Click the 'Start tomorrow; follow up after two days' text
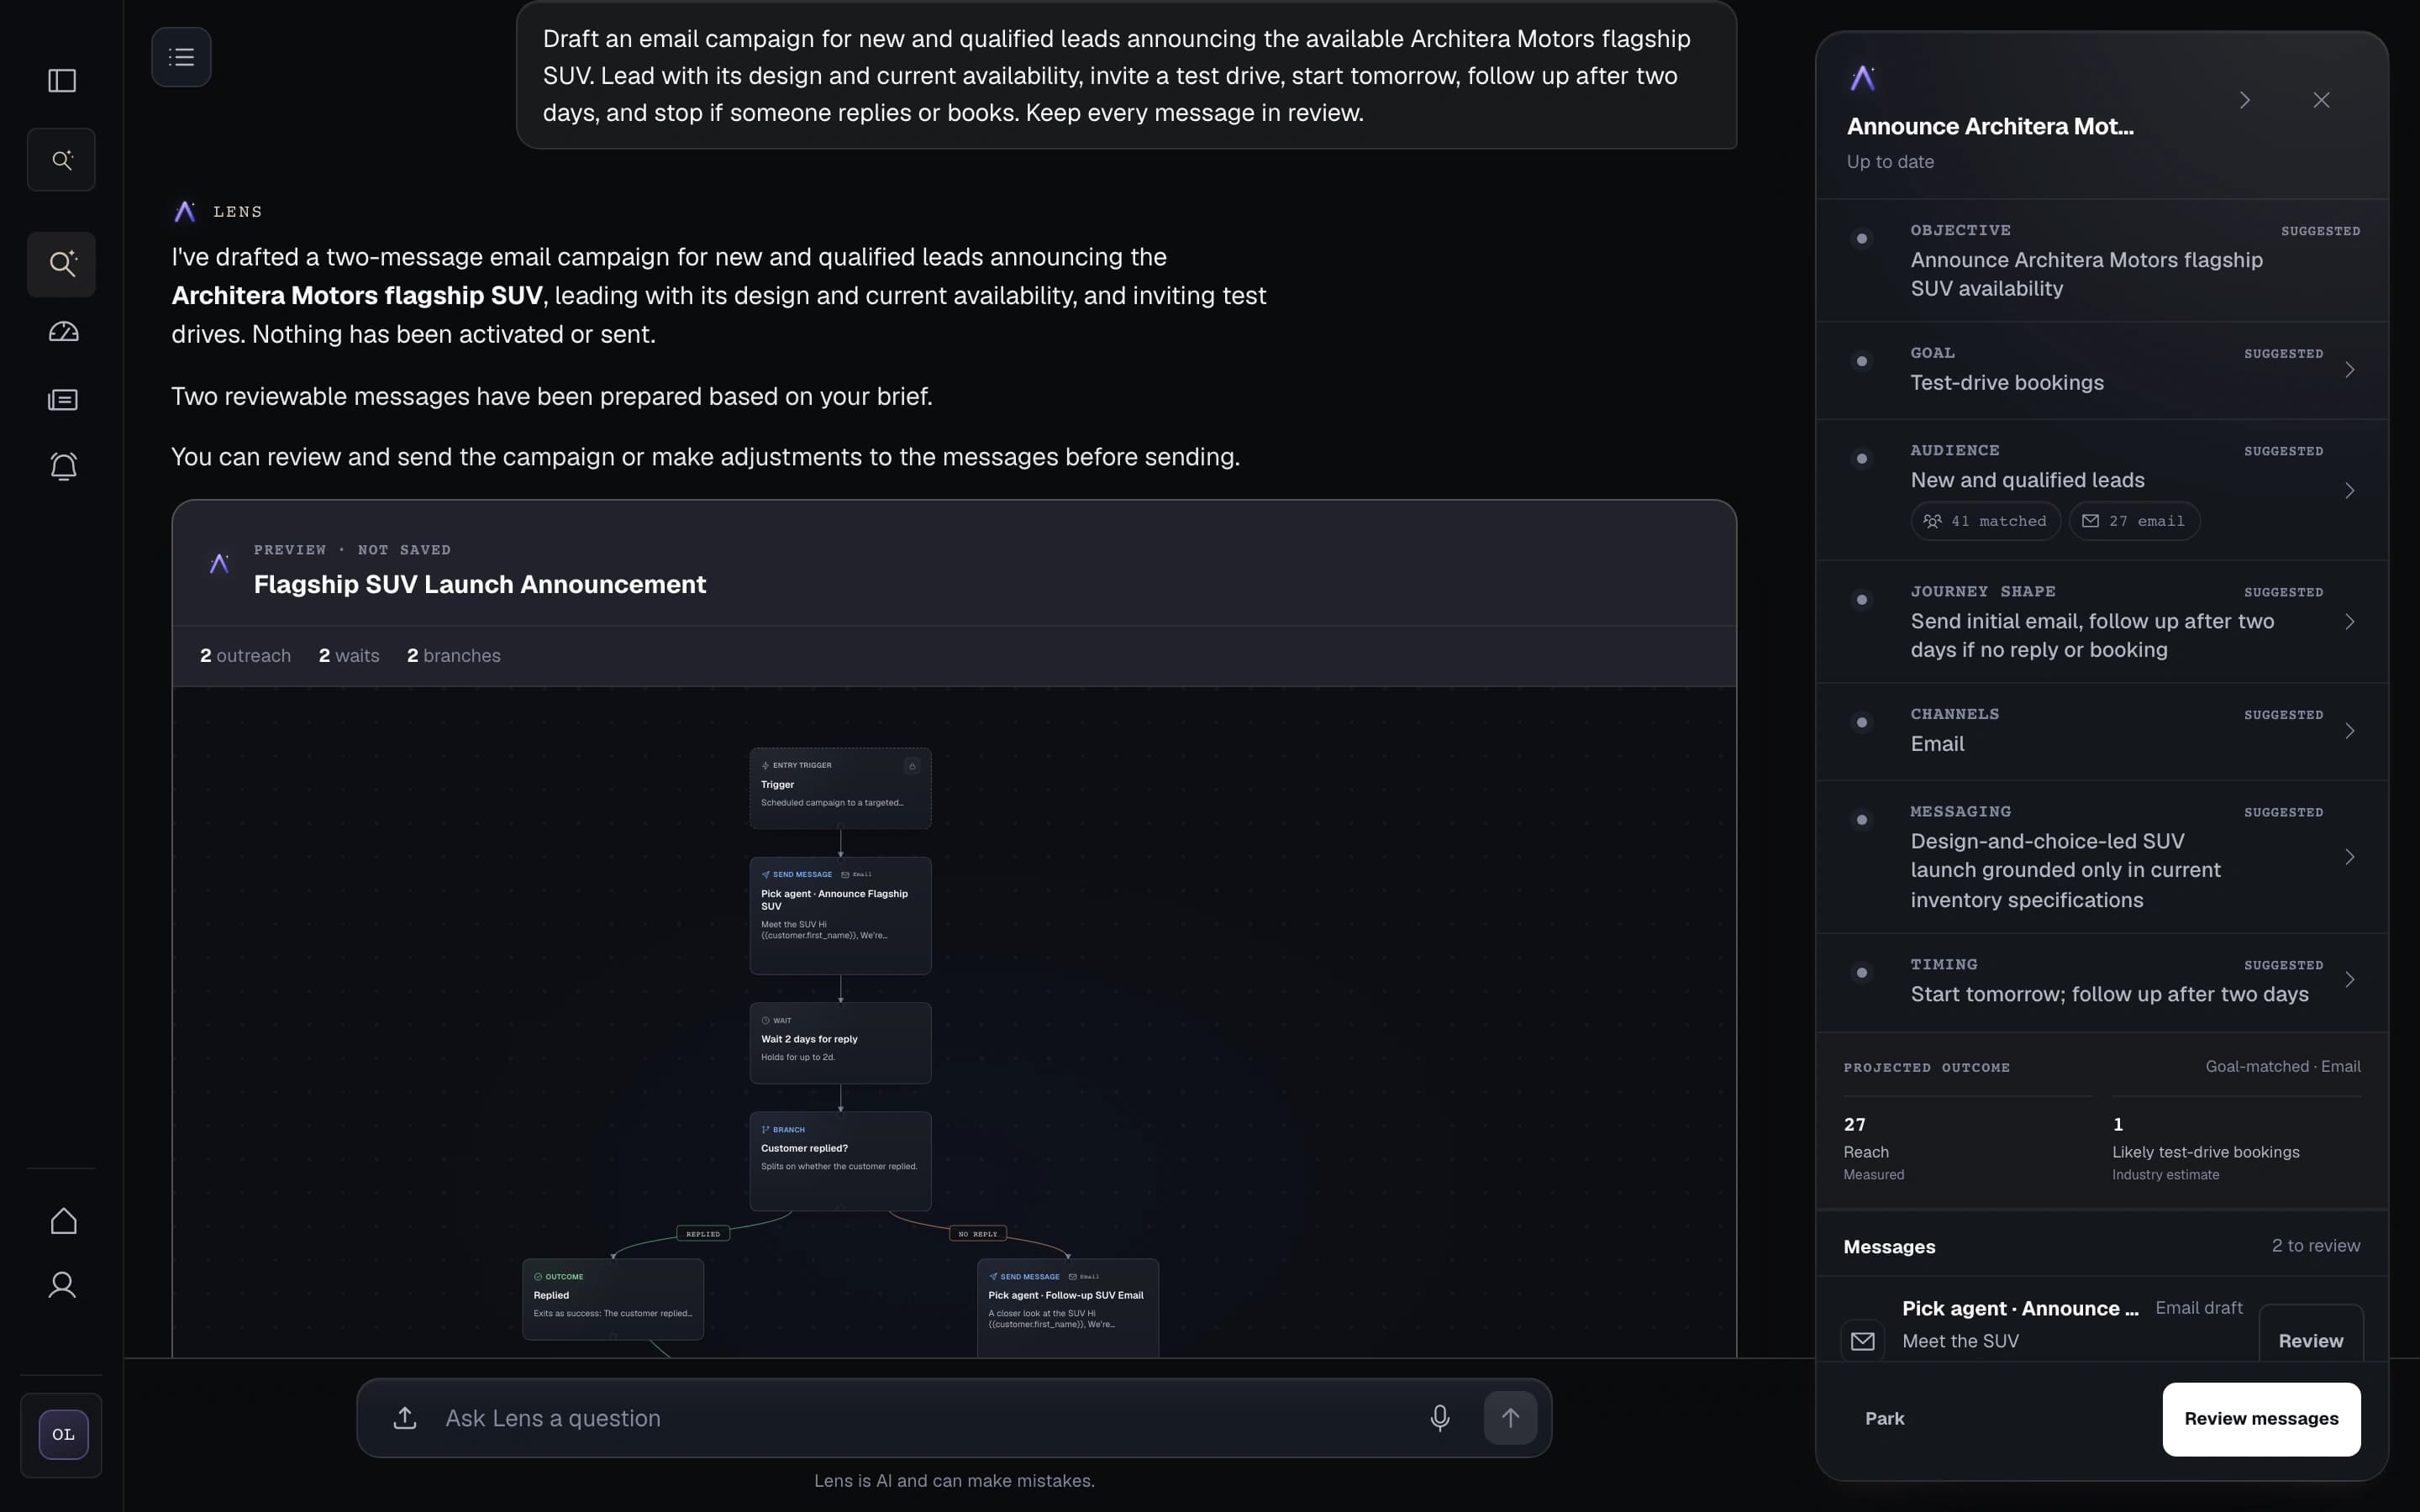This screenshot has width=2420, height=1512. [x=2109, y=994]
